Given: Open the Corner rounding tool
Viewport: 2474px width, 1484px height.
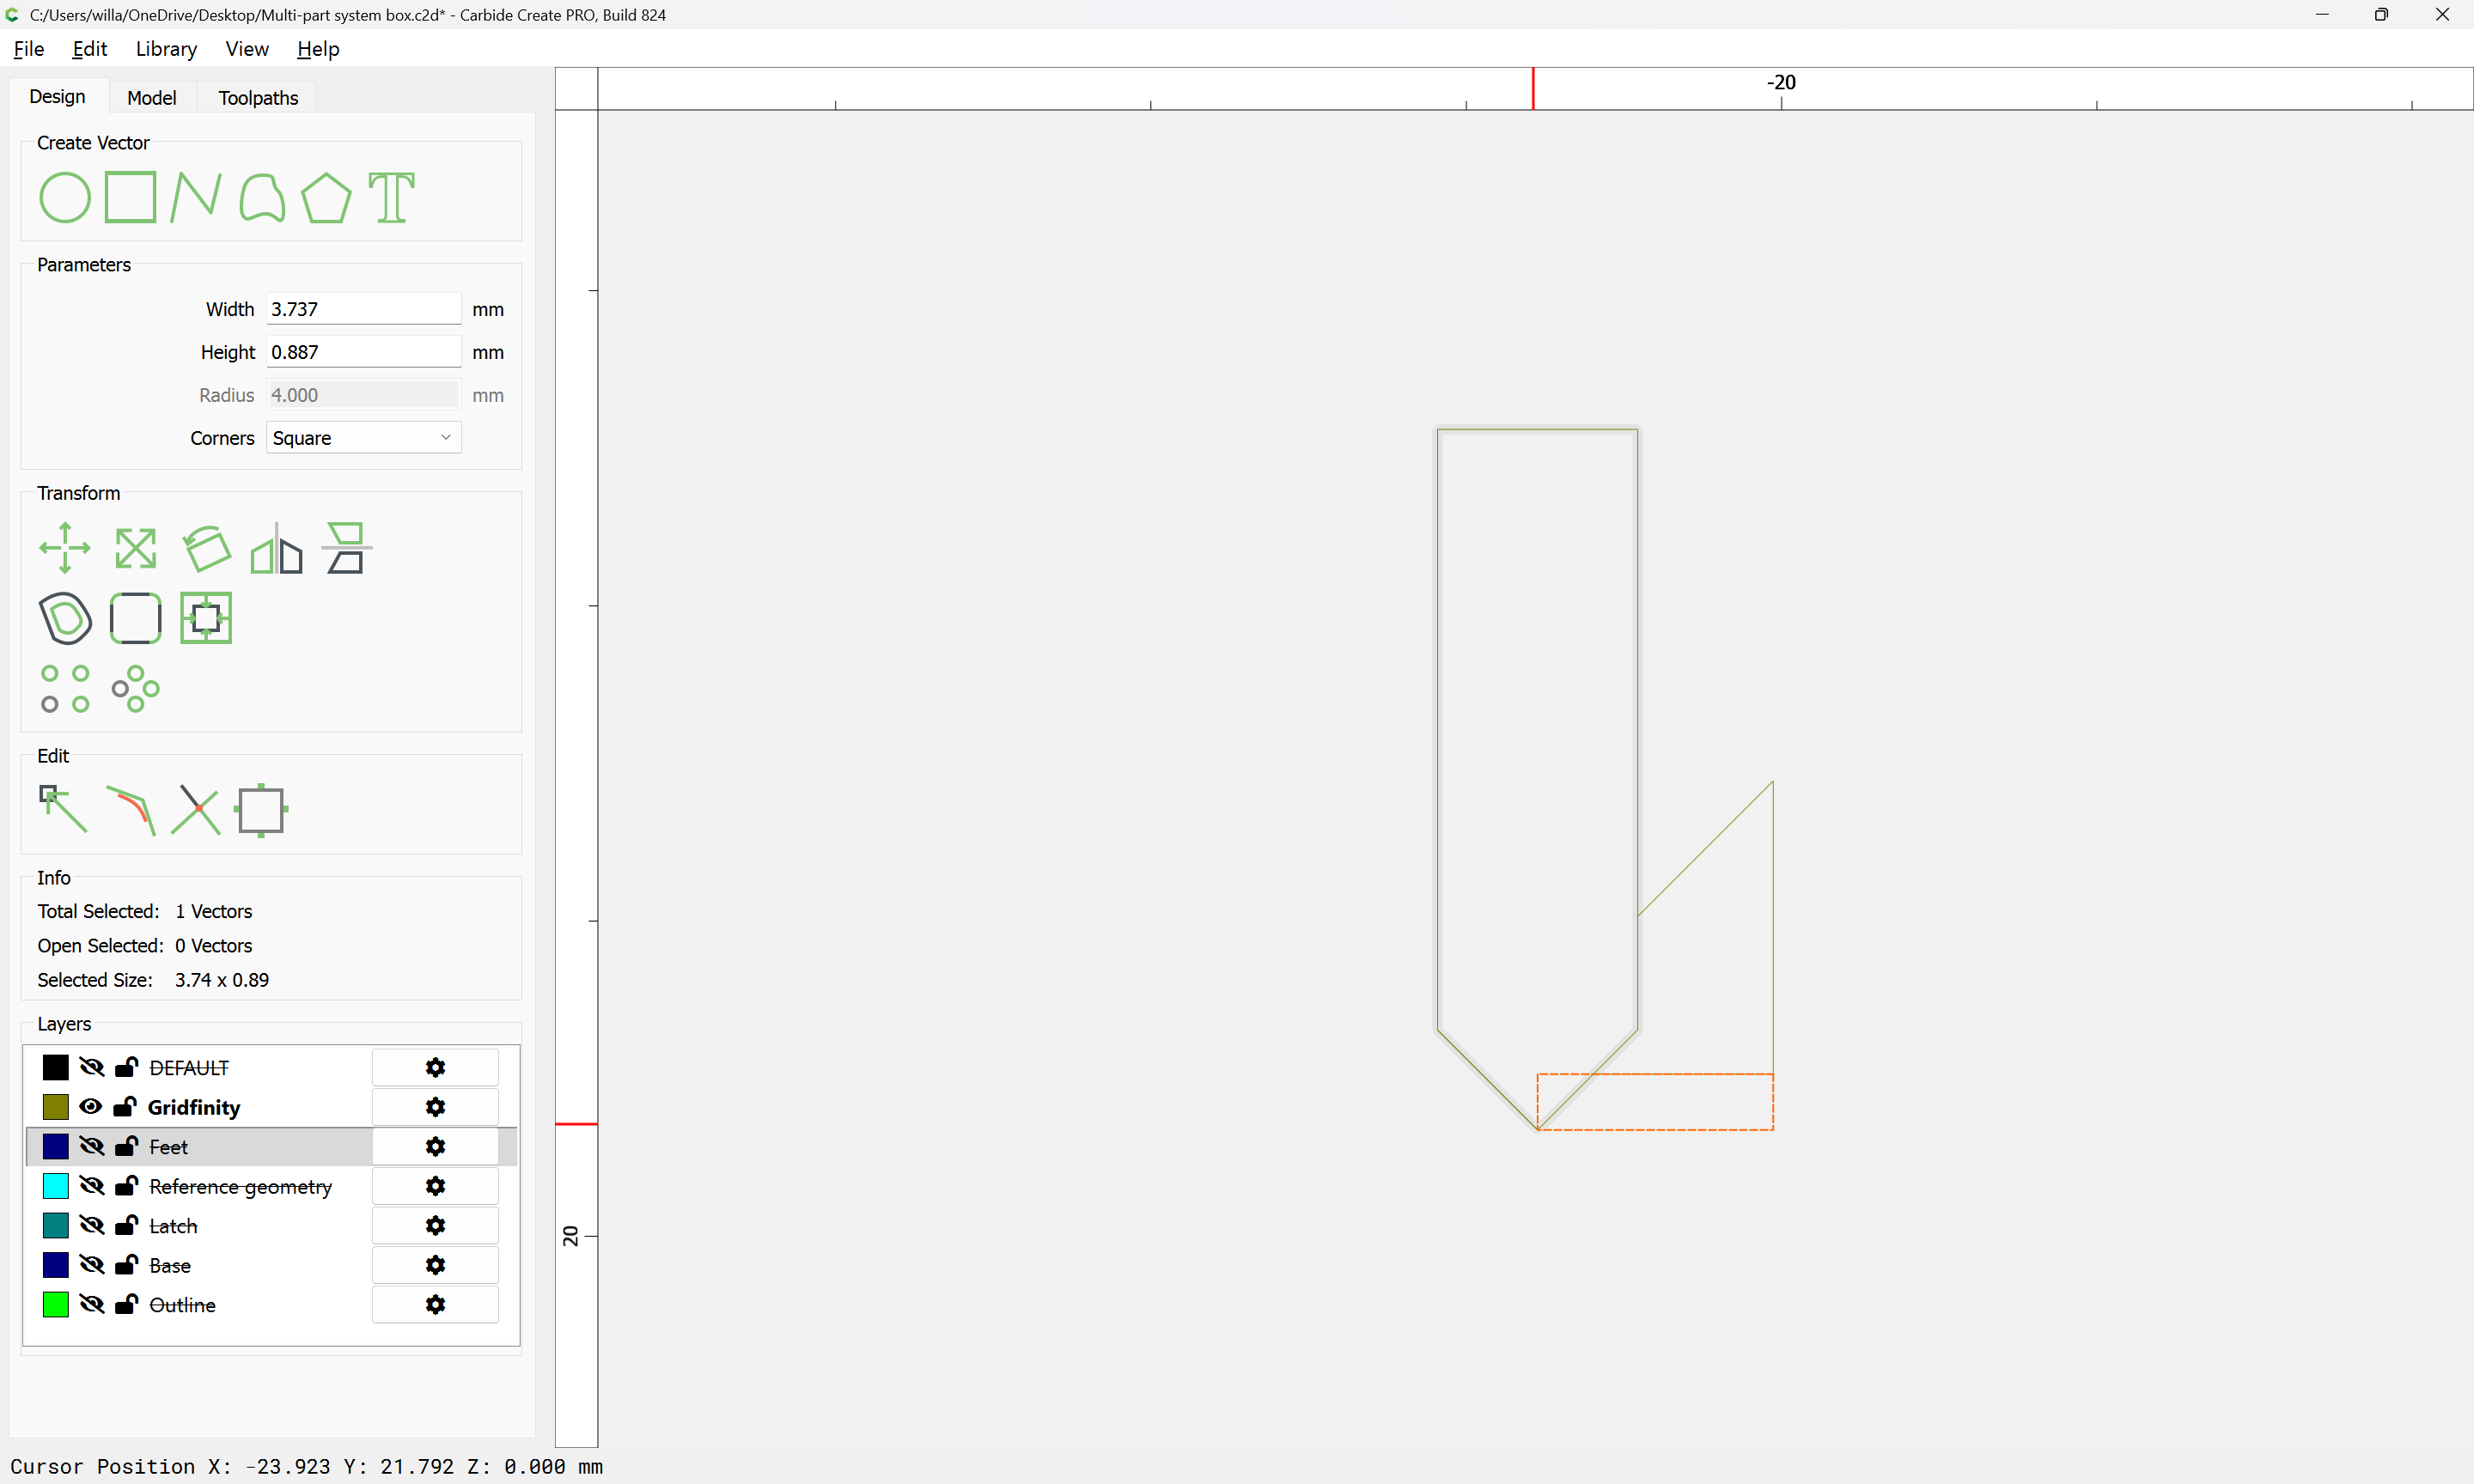Looking at the screenshot, I should click(136, 618).
